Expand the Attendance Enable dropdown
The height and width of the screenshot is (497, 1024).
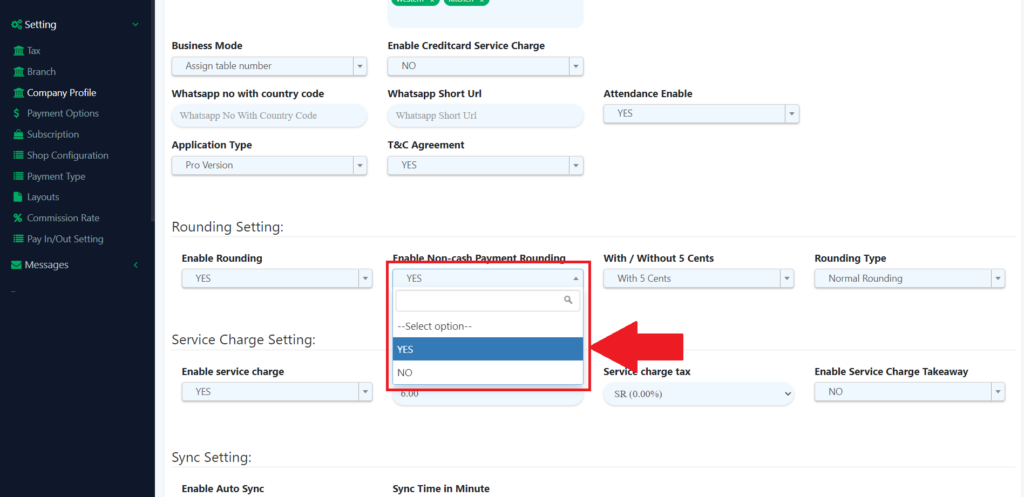click(x=701, y=114)
